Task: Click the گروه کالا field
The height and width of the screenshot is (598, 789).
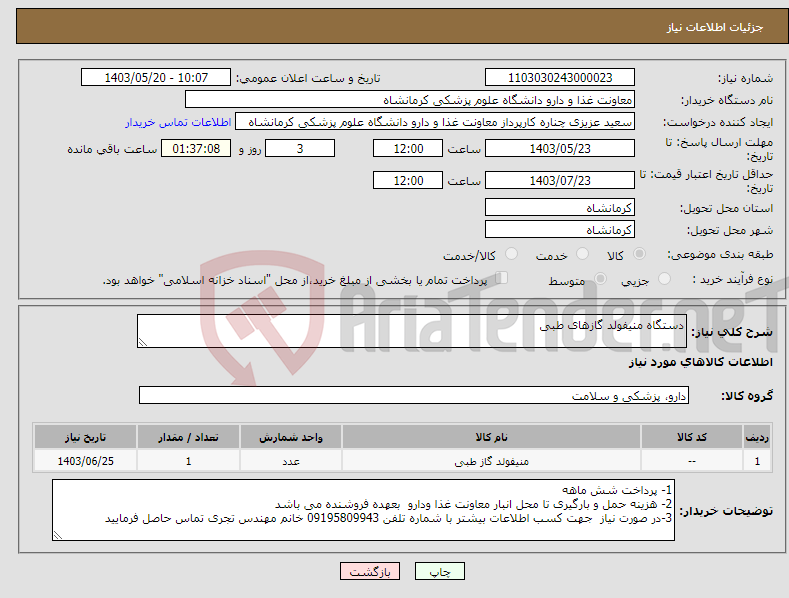Action: tap(414, 396)
